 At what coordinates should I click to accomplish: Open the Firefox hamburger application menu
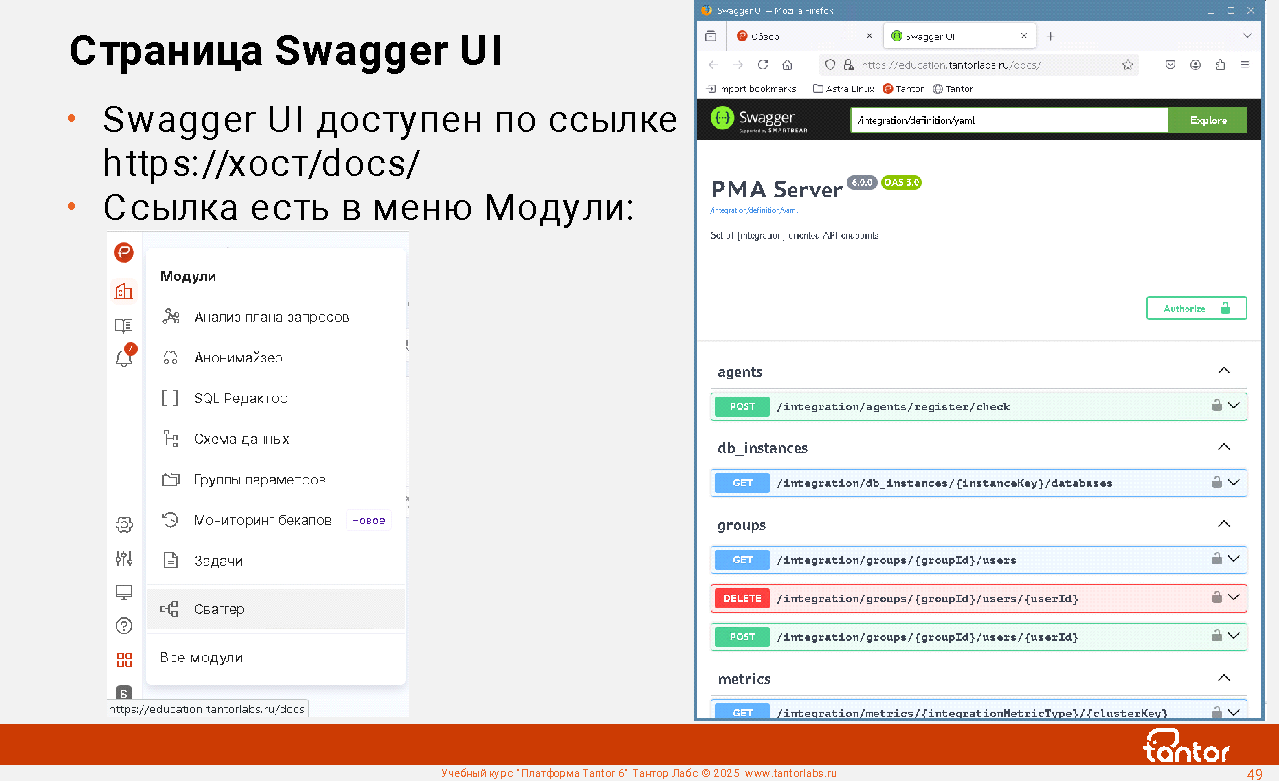point(1245,64)
